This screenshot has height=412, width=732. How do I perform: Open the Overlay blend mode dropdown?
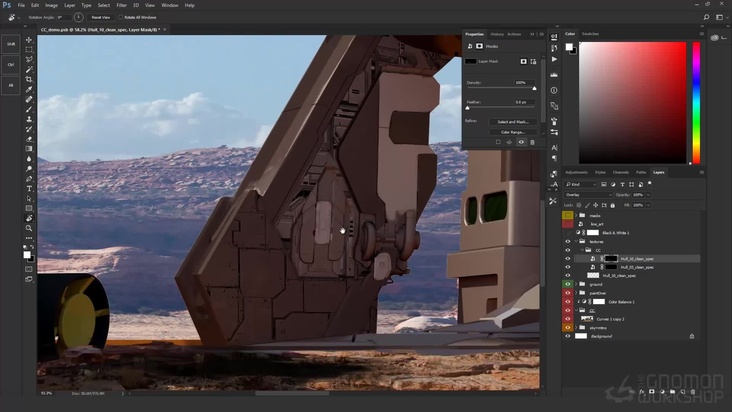coord(587,194)
